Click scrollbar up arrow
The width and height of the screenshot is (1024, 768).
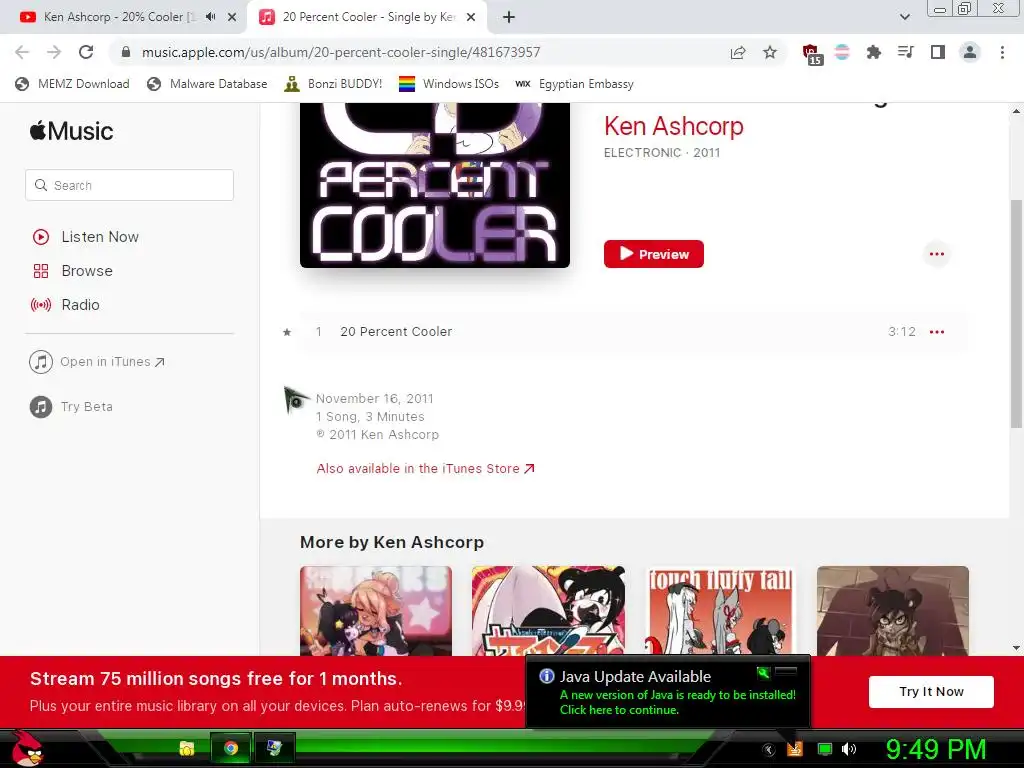pos(1016,111)
